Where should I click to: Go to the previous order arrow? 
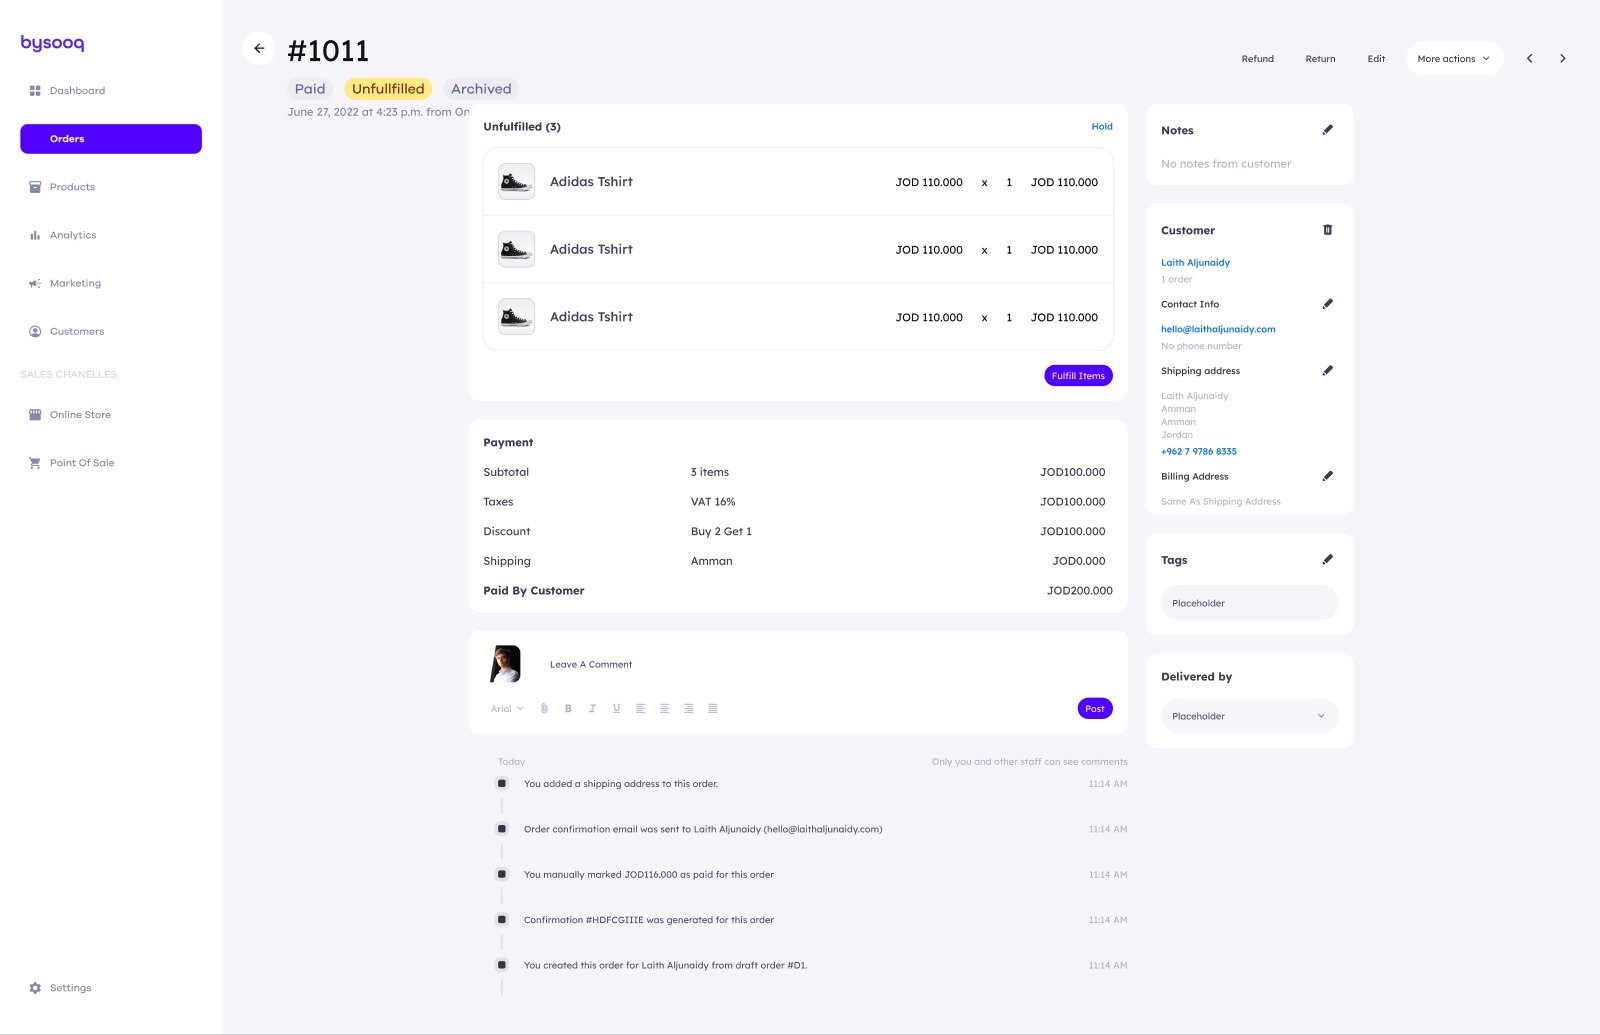[x=1529, y=58]
